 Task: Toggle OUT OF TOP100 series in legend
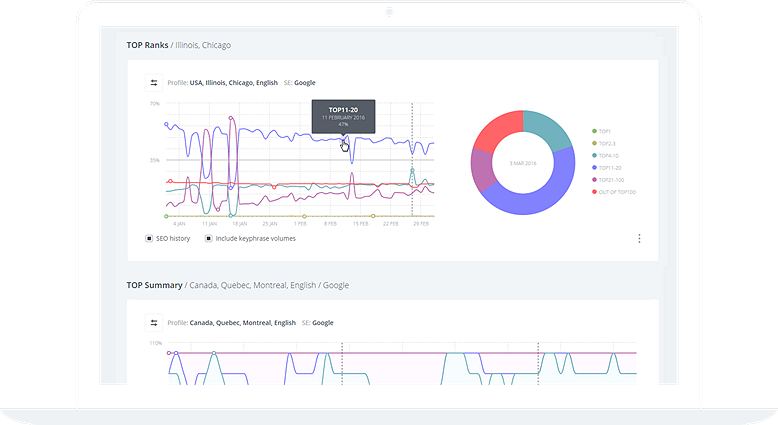(614, 192)
